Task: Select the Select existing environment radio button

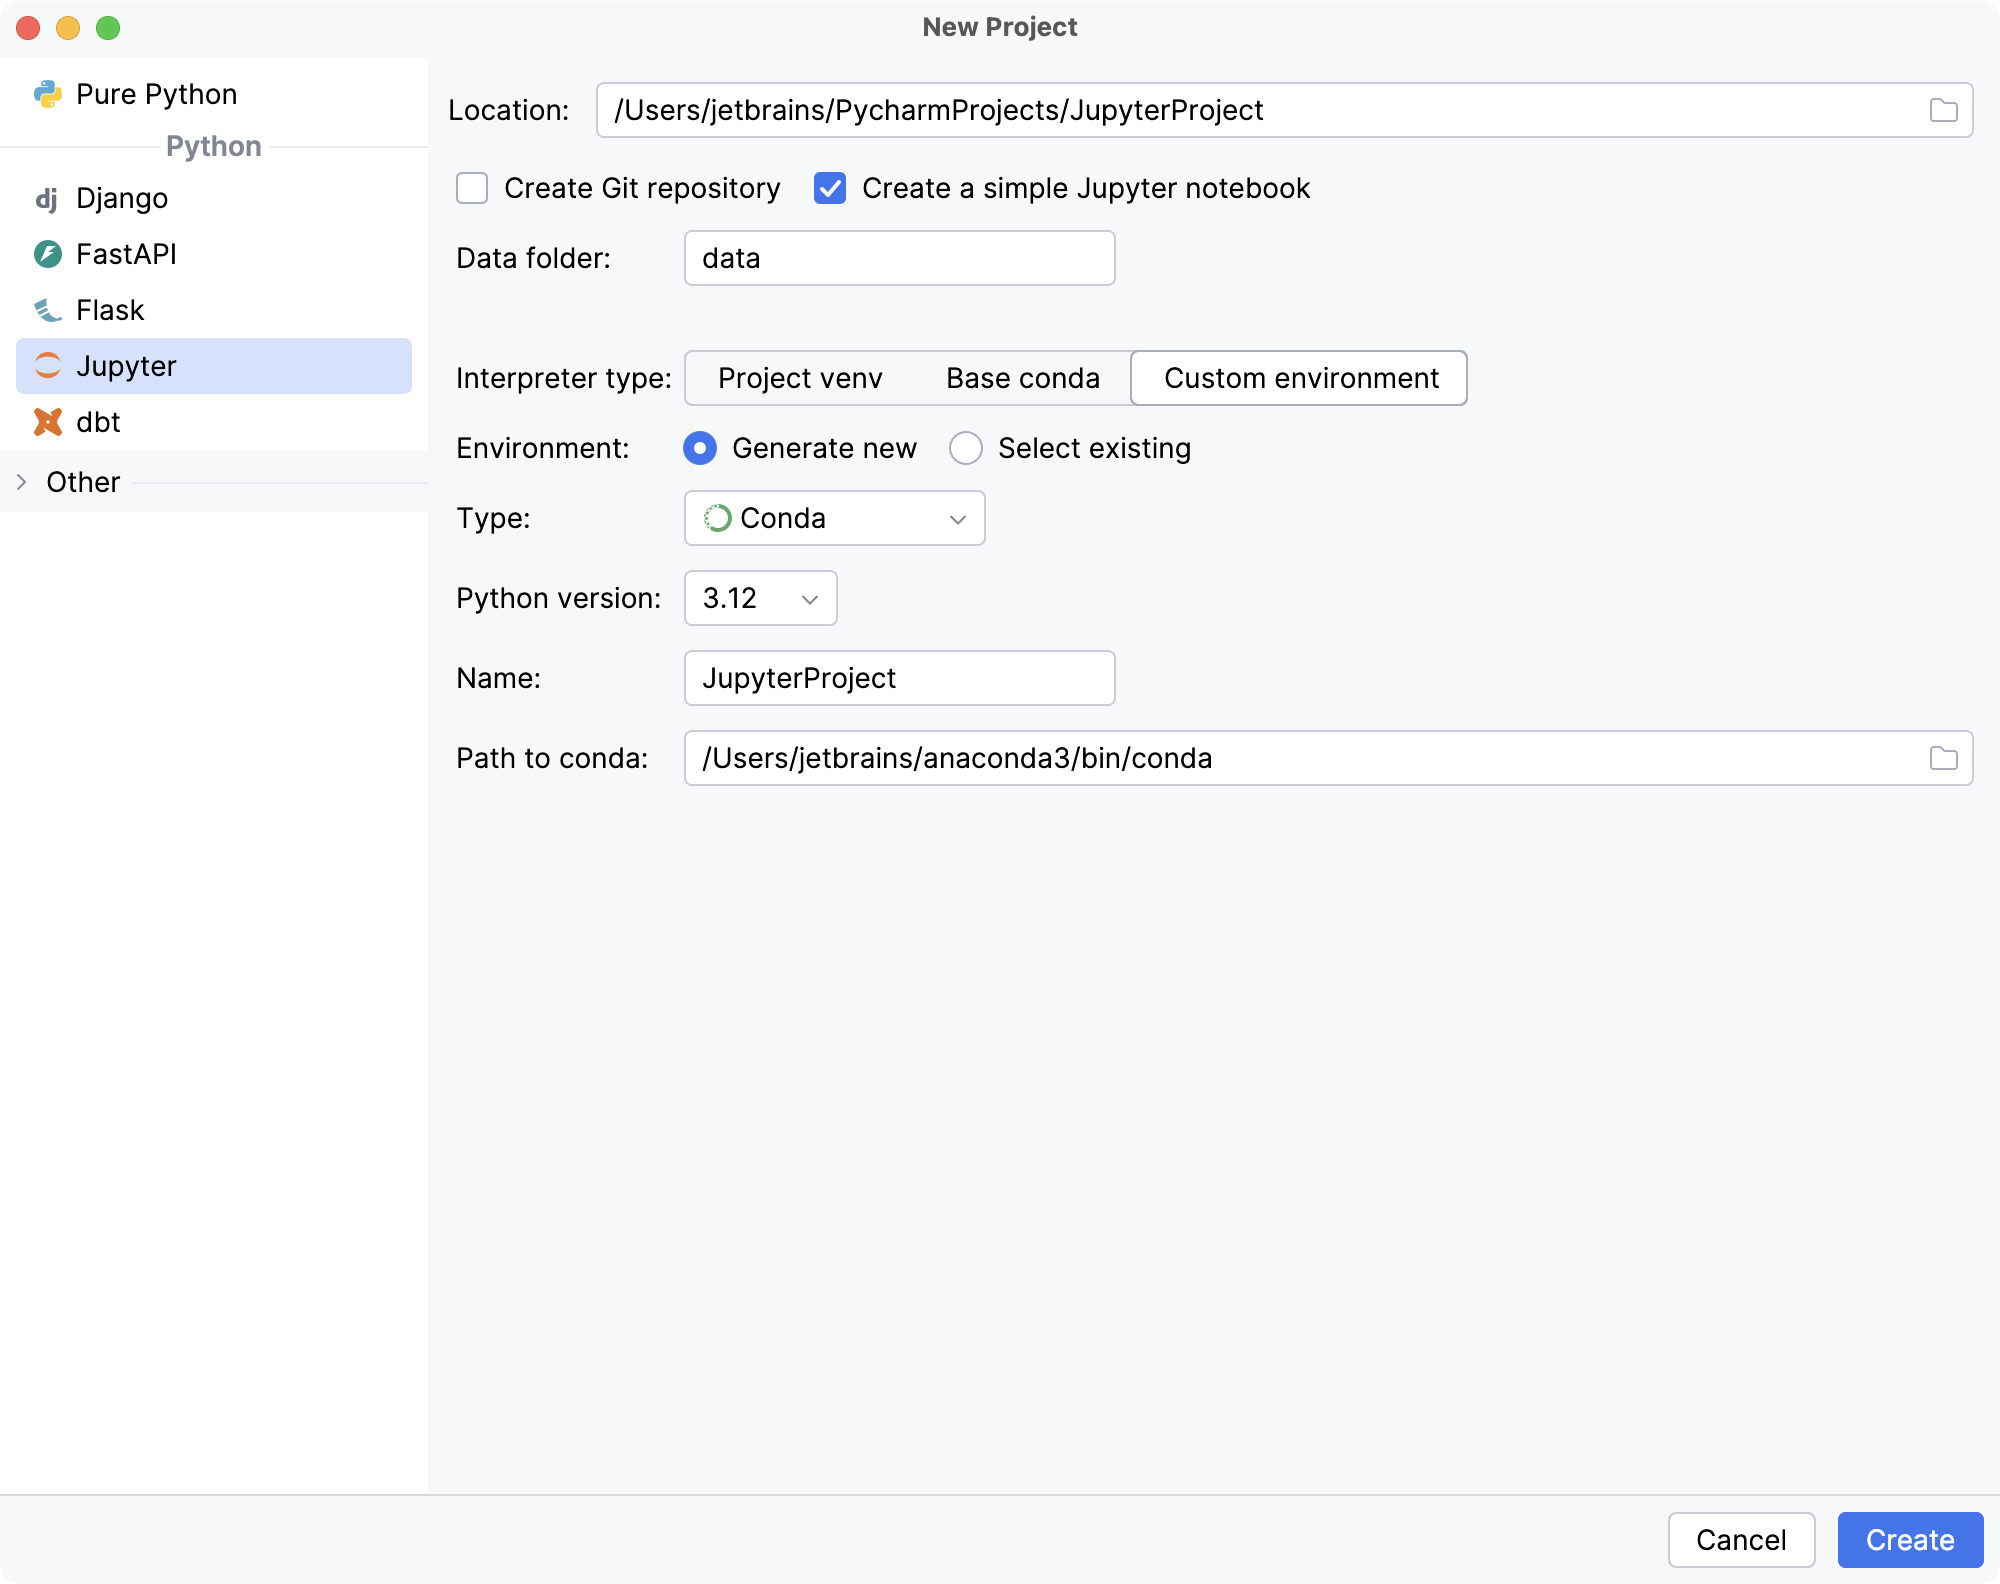Action: pyautogui.click(x=965, y=448)
